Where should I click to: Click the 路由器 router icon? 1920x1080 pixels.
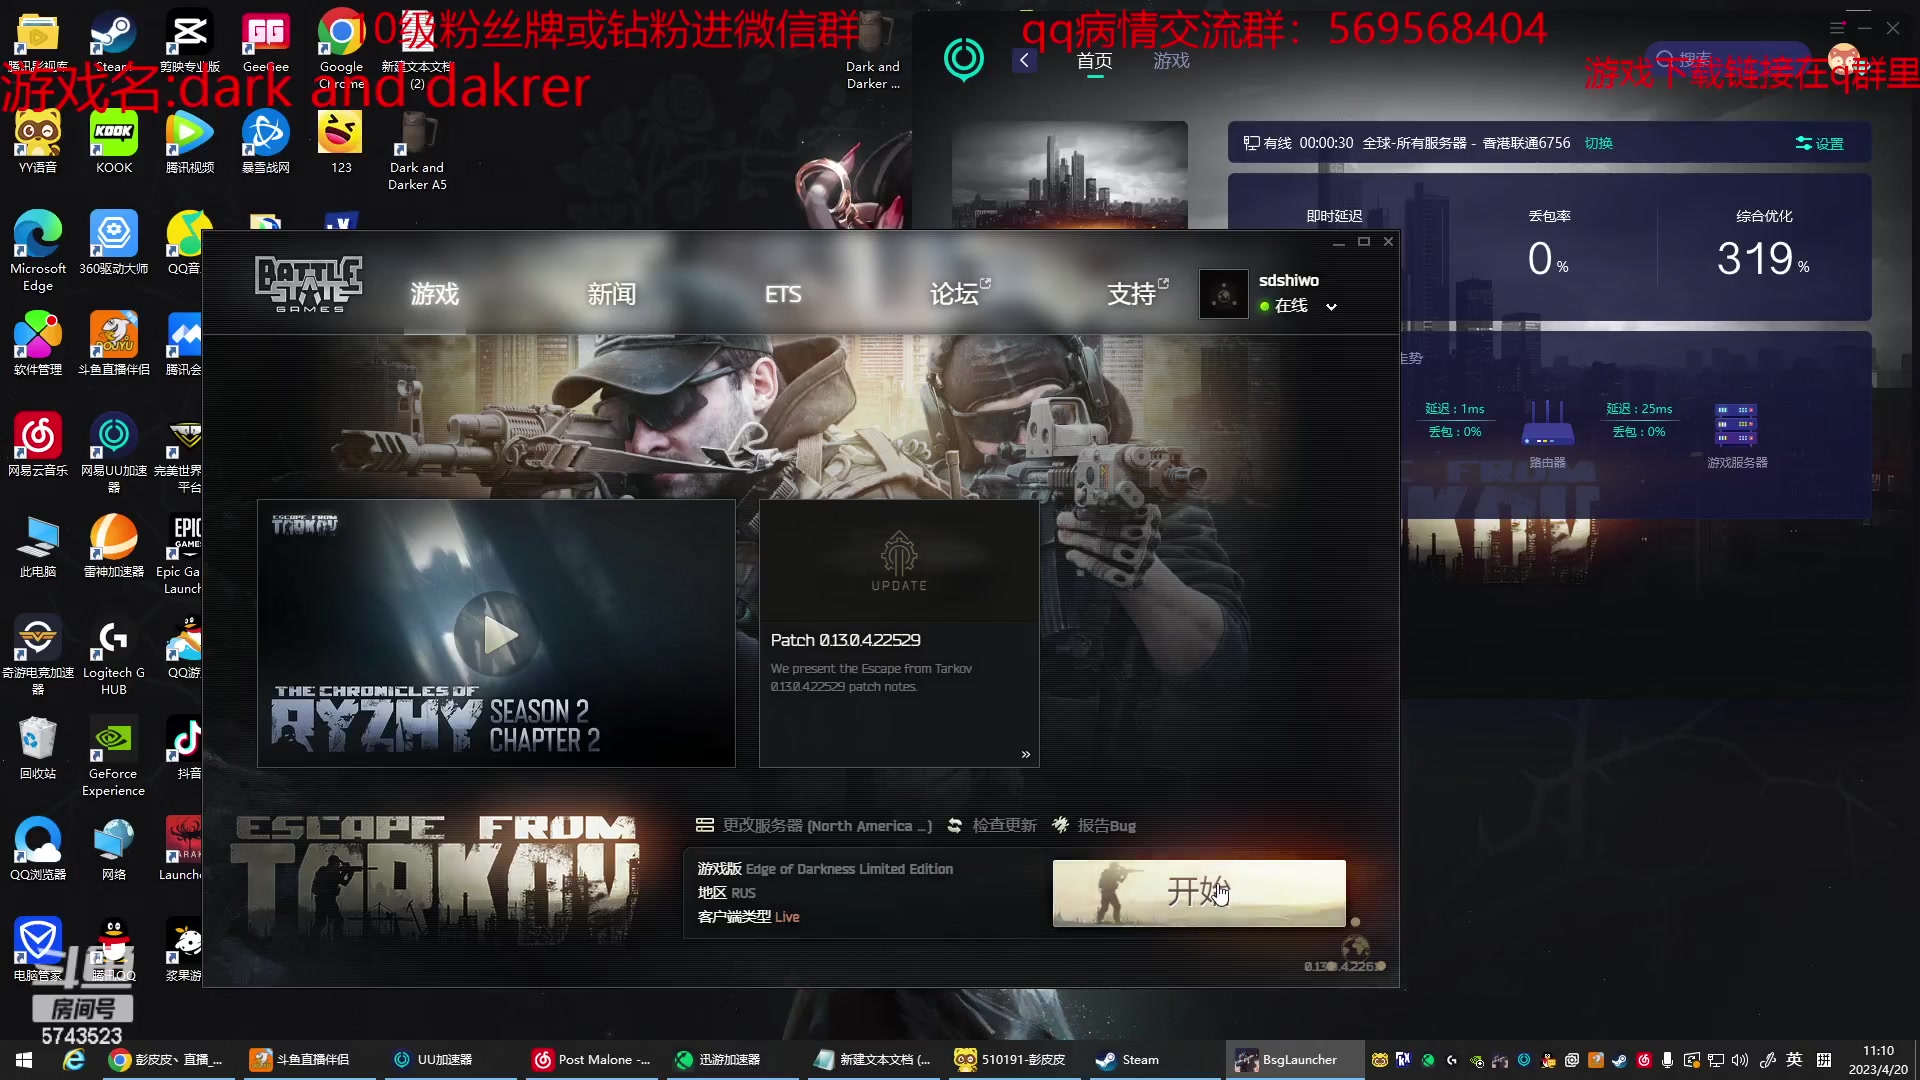tap(1547, 424)
